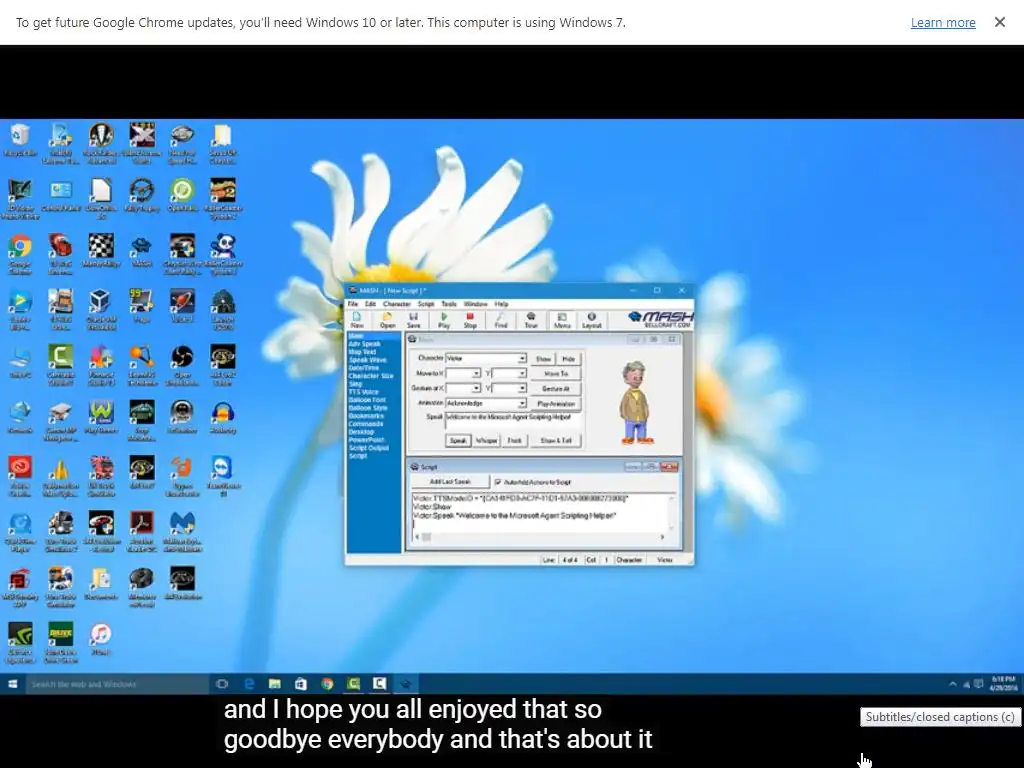Click the green Camtasia desktop icon
Image resolution: width=1024 pixels, height=768 pixels.
point(61,357)
